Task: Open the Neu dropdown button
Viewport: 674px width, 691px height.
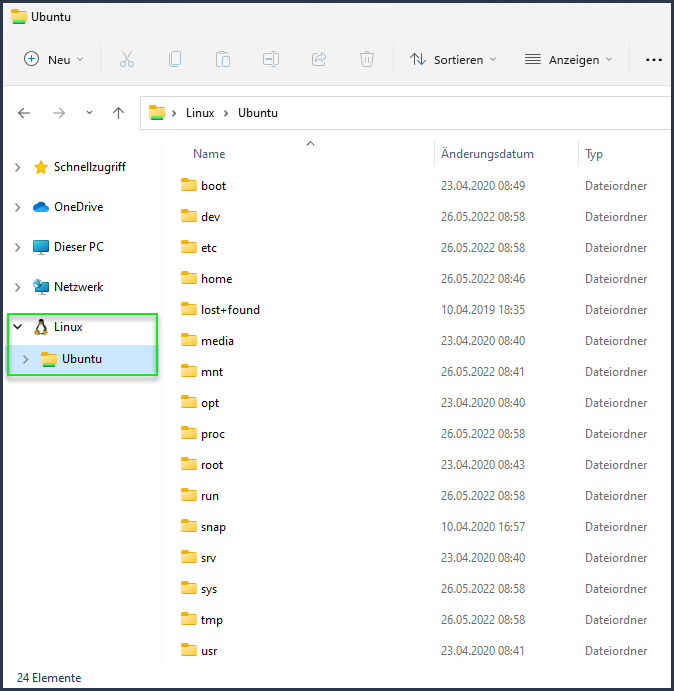Action: [x=53, y=59]
